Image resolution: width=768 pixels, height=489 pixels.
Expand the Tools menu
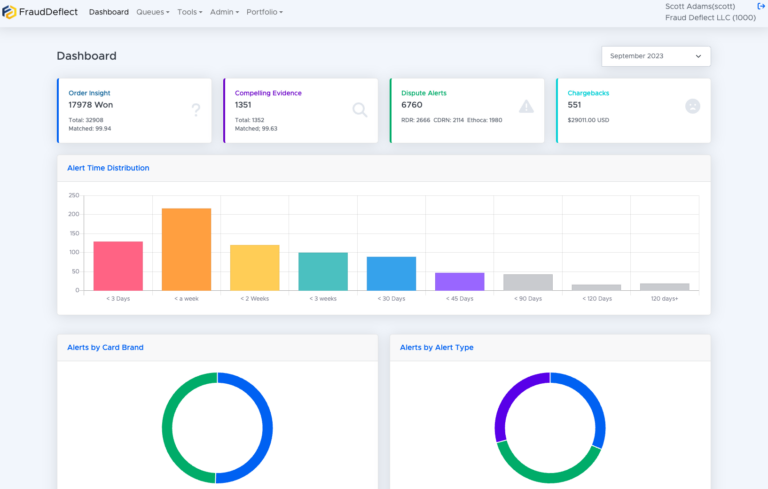coord(190,12)
